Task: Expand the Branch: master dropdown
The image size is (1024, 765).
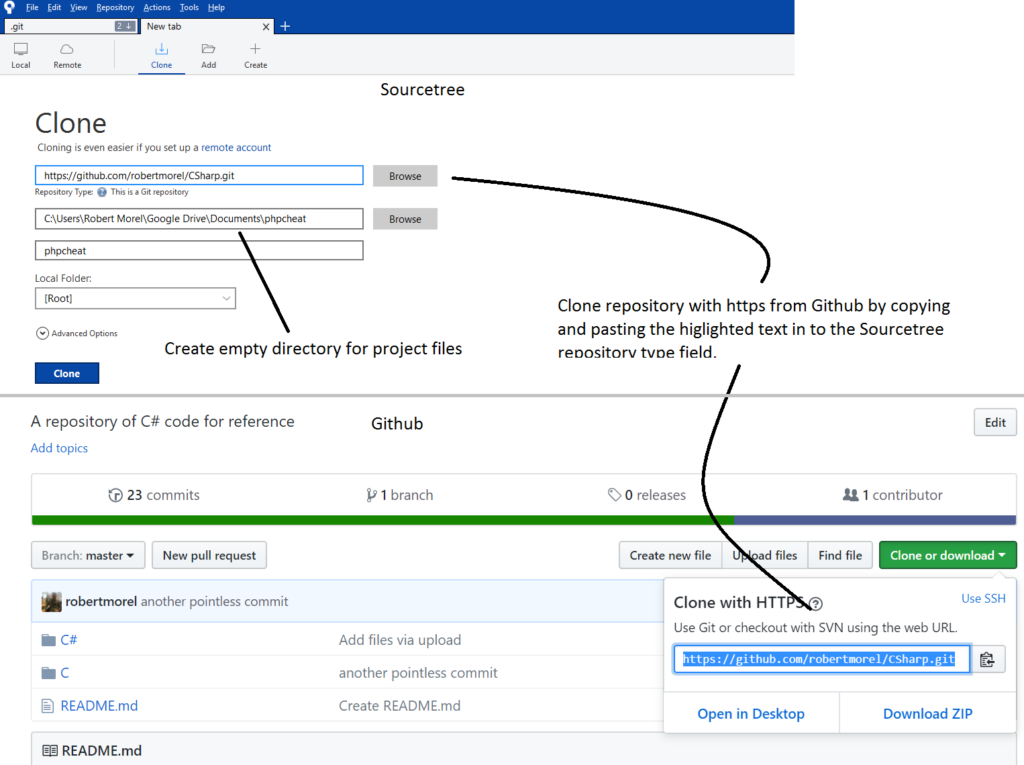Action: pos(87,555)
